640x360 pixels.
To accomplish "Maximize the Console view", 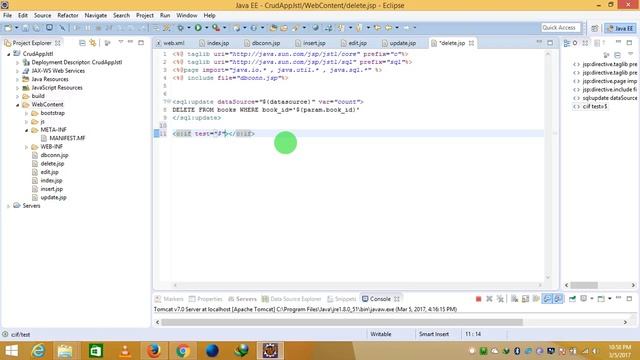I will coord(629,299).
